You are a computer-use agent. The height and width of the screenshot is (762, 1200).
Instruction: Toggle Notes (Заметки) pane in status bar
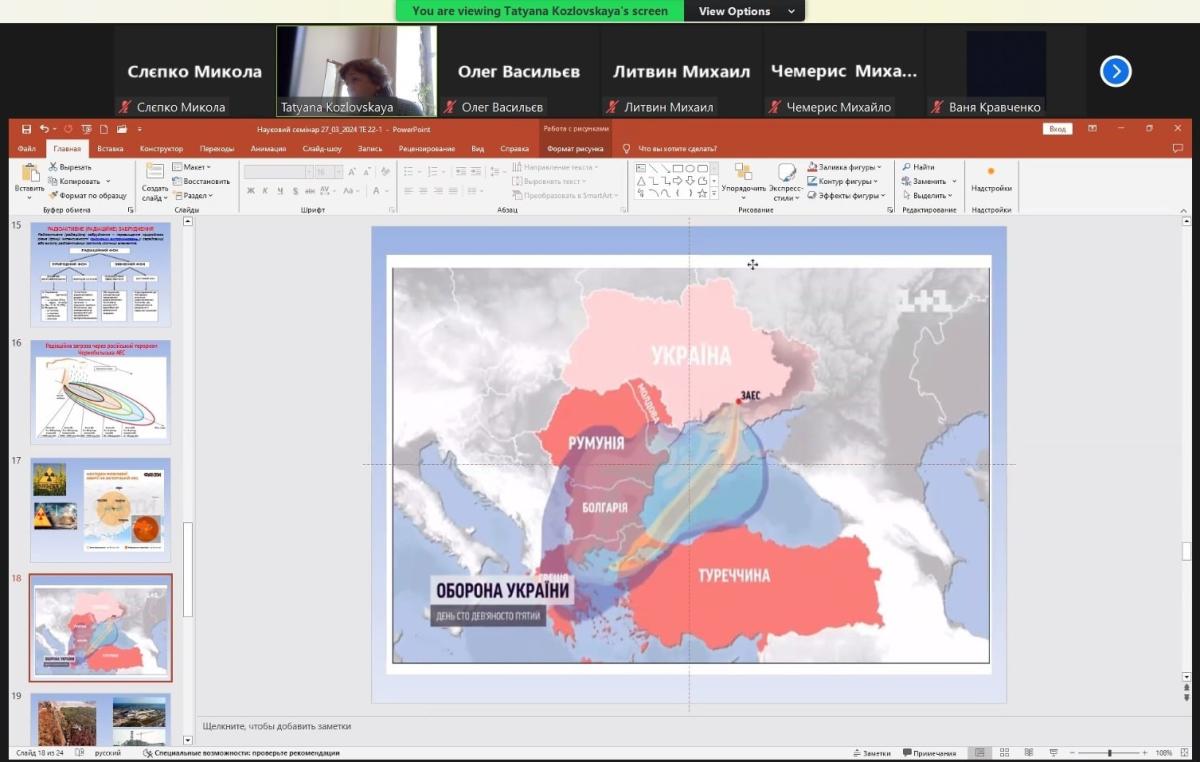coord(870,753)
